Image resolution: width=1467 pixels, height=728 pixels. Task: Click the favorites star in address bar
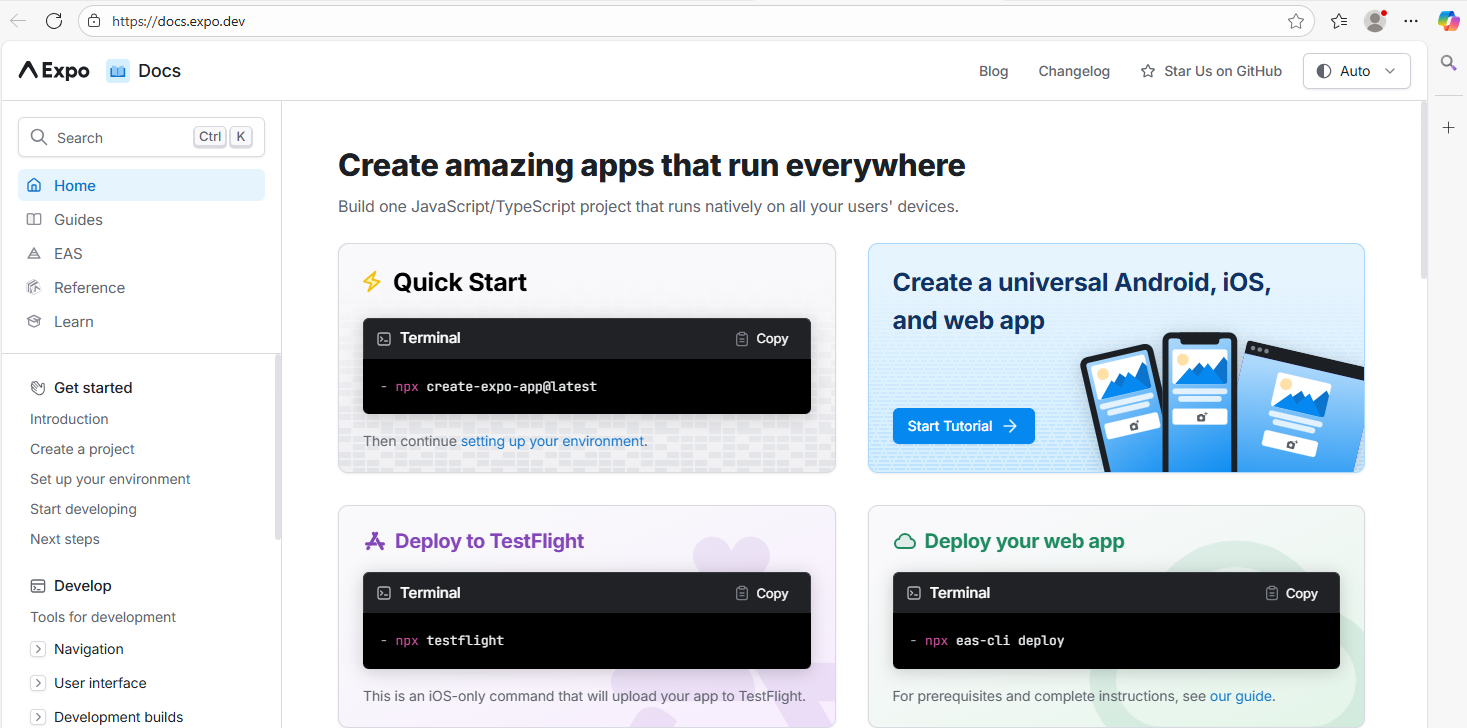coord(1295,21)
